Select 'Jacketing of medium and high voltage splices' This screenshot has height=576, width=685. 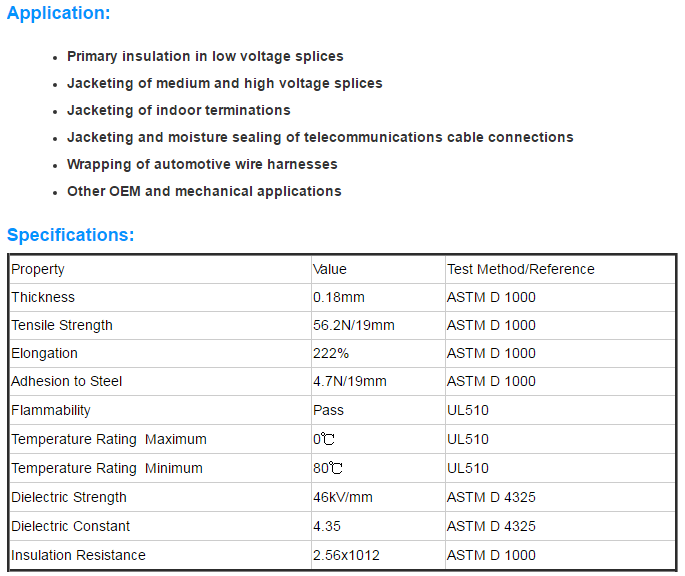click(225, 83)
